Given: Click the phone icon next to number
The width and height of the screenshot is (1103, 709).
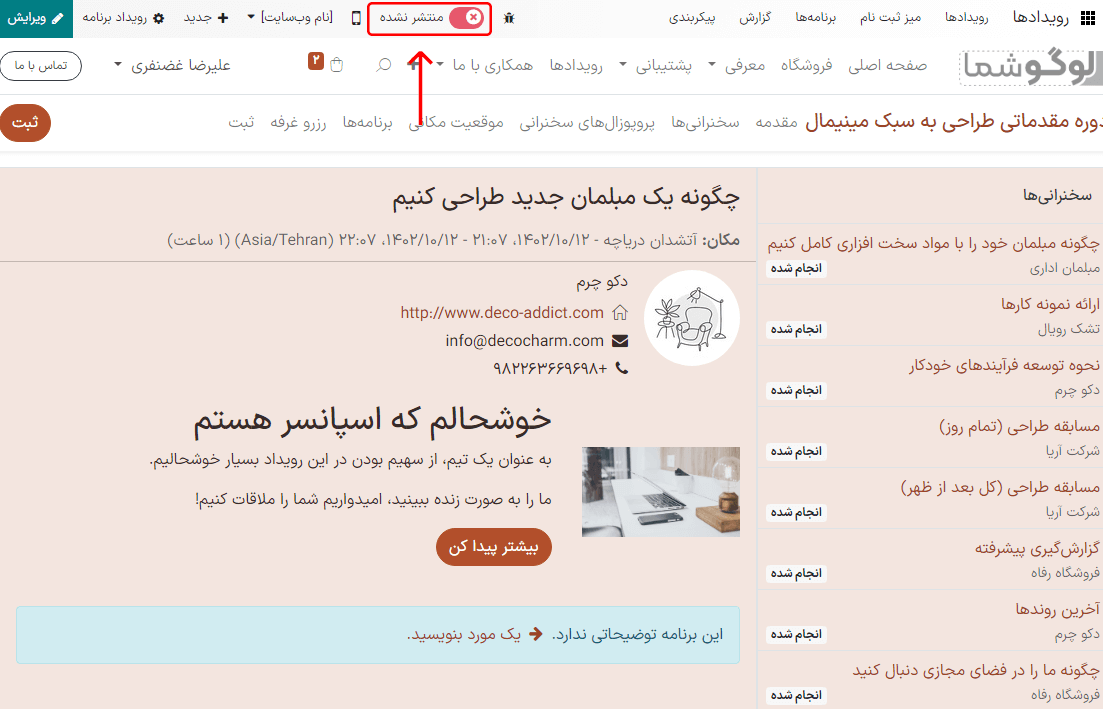Looking at the screenshot, I should [621, 368].
